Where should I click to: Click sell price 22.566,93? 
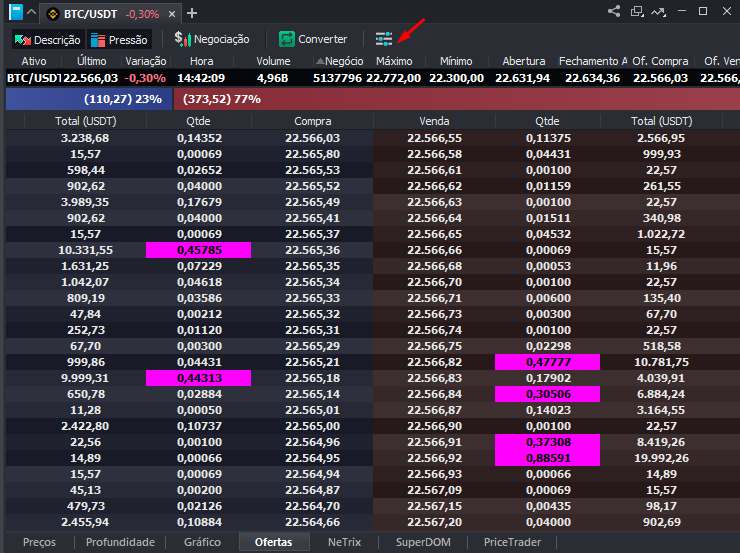point(434,474)
